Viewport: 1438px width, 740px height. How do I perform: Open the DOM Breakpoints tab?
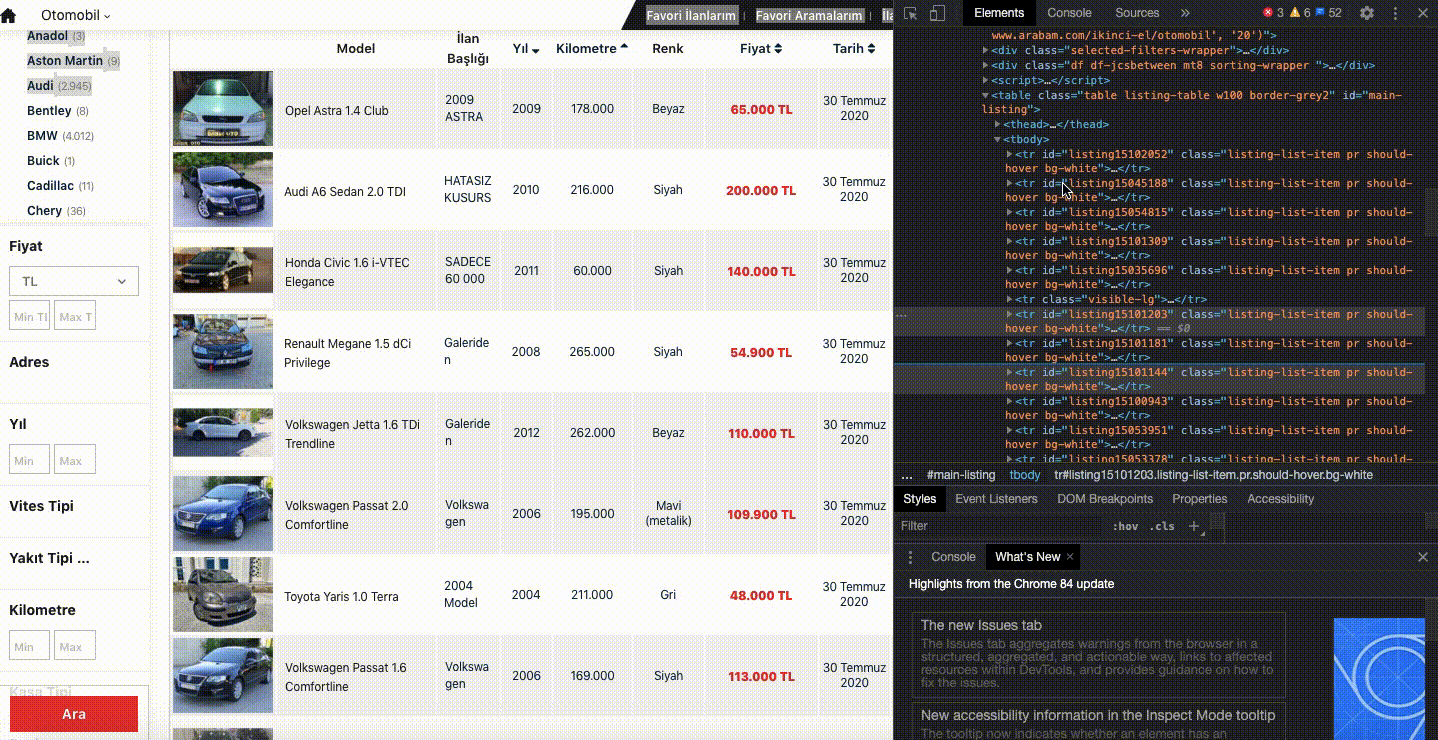(1105, 499)
